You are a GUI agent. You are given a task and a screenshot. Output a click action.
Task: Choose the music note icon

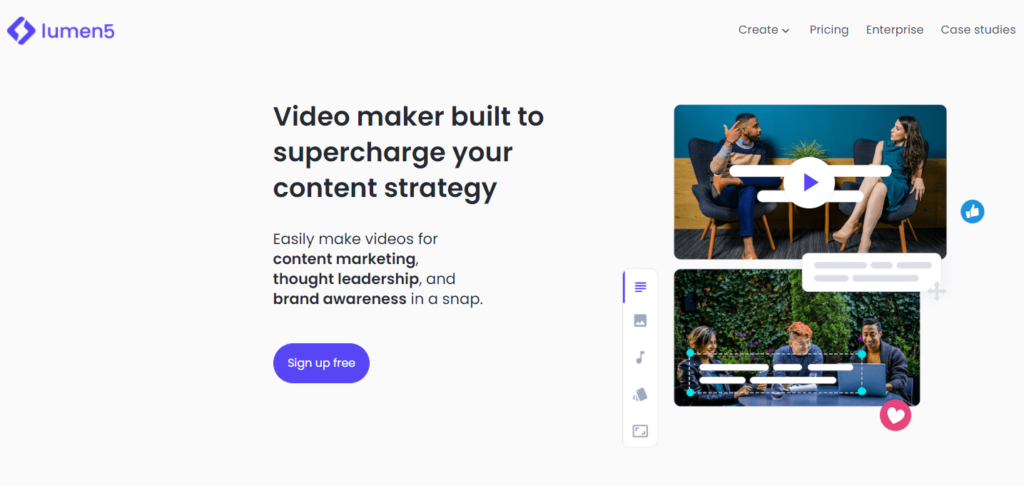640,357
